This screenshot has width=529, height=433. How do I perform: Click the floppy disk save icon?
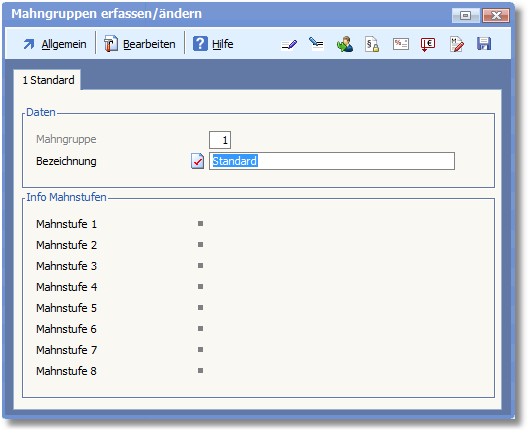(484, 44)
